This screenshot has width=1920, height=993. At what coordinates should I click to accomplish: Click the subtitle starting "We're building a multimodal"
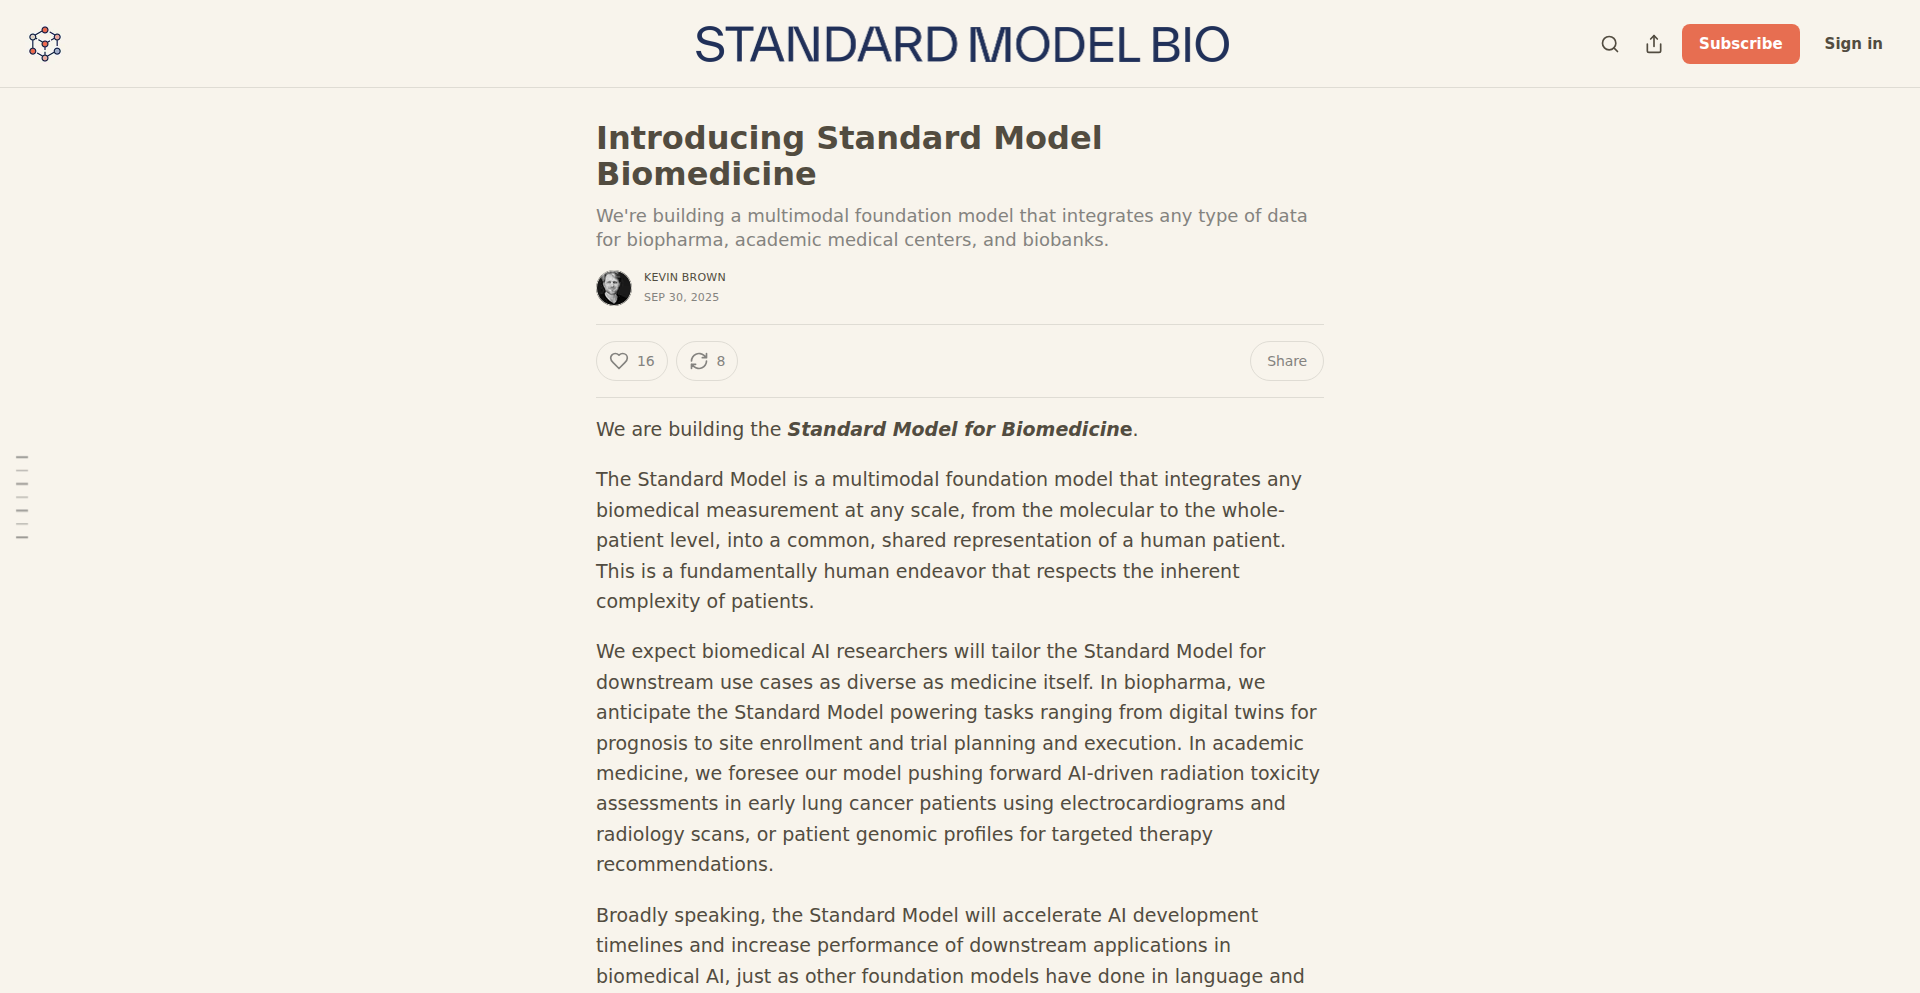tap(951, 228)
